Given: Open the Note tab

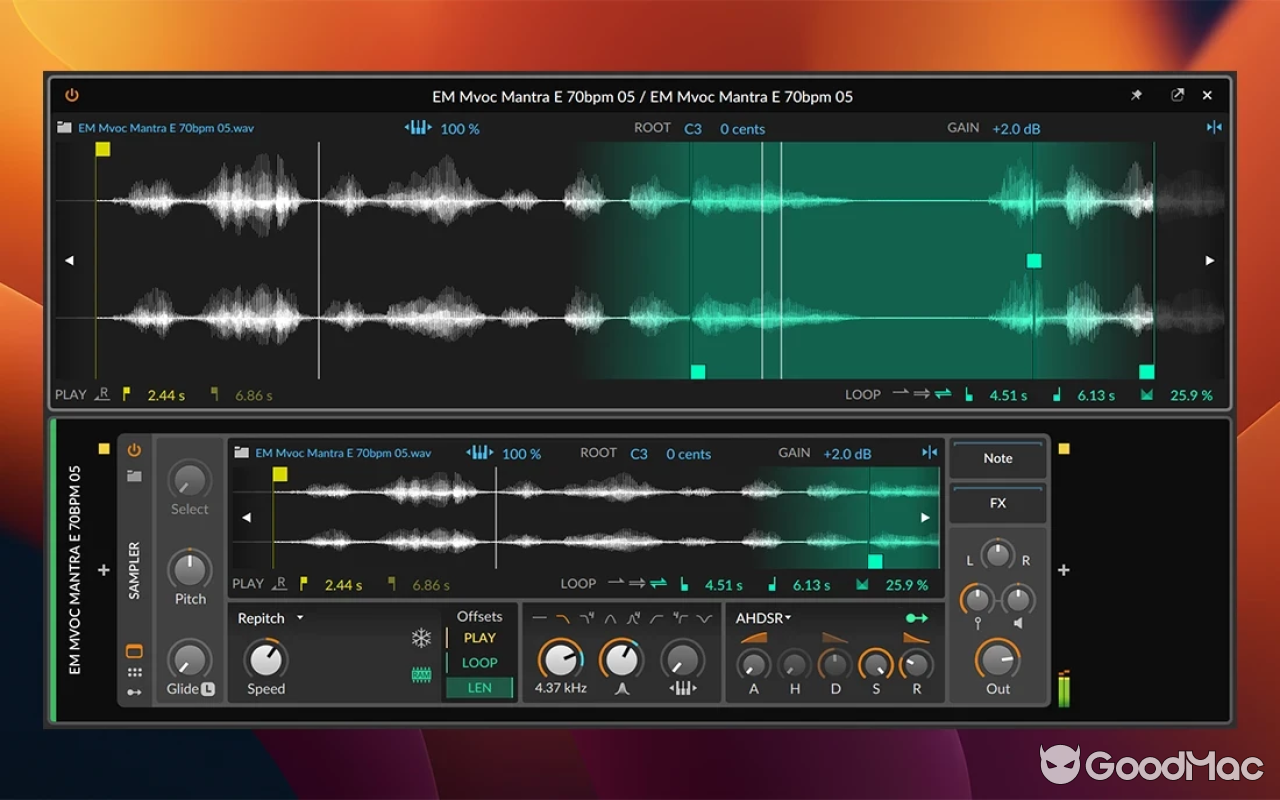Looking at the screenshot, I should [997, 458].
